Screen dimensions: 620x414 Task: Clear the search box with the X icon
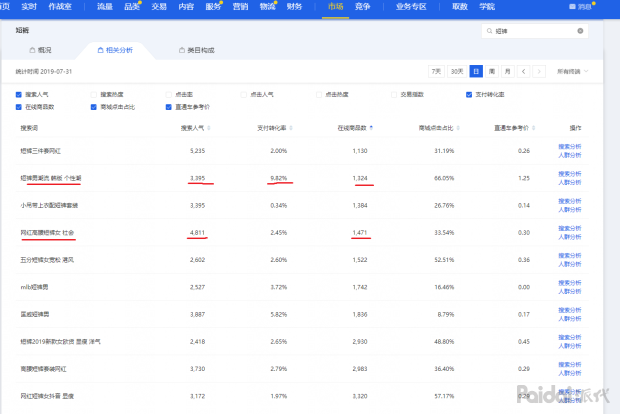tap(580, 31)
